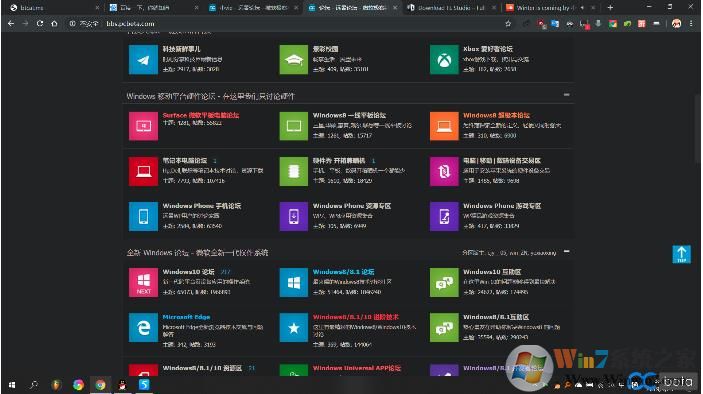Viewport: 703px width, 394px height.
Task: Open the Windows Start menu
Action: click(x=12, y=385)
